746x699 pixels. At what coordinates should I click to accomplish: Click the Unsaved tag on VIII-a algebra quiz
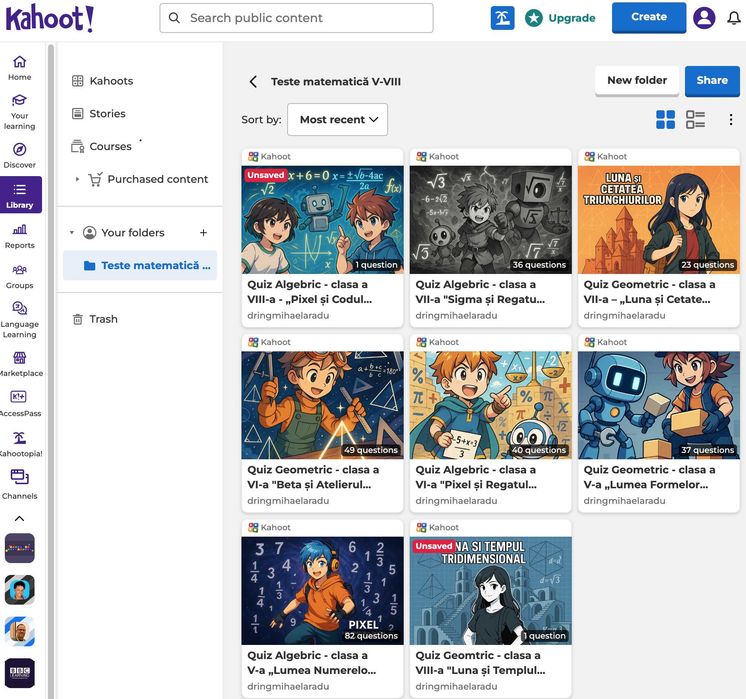click(x=265, y=175)
